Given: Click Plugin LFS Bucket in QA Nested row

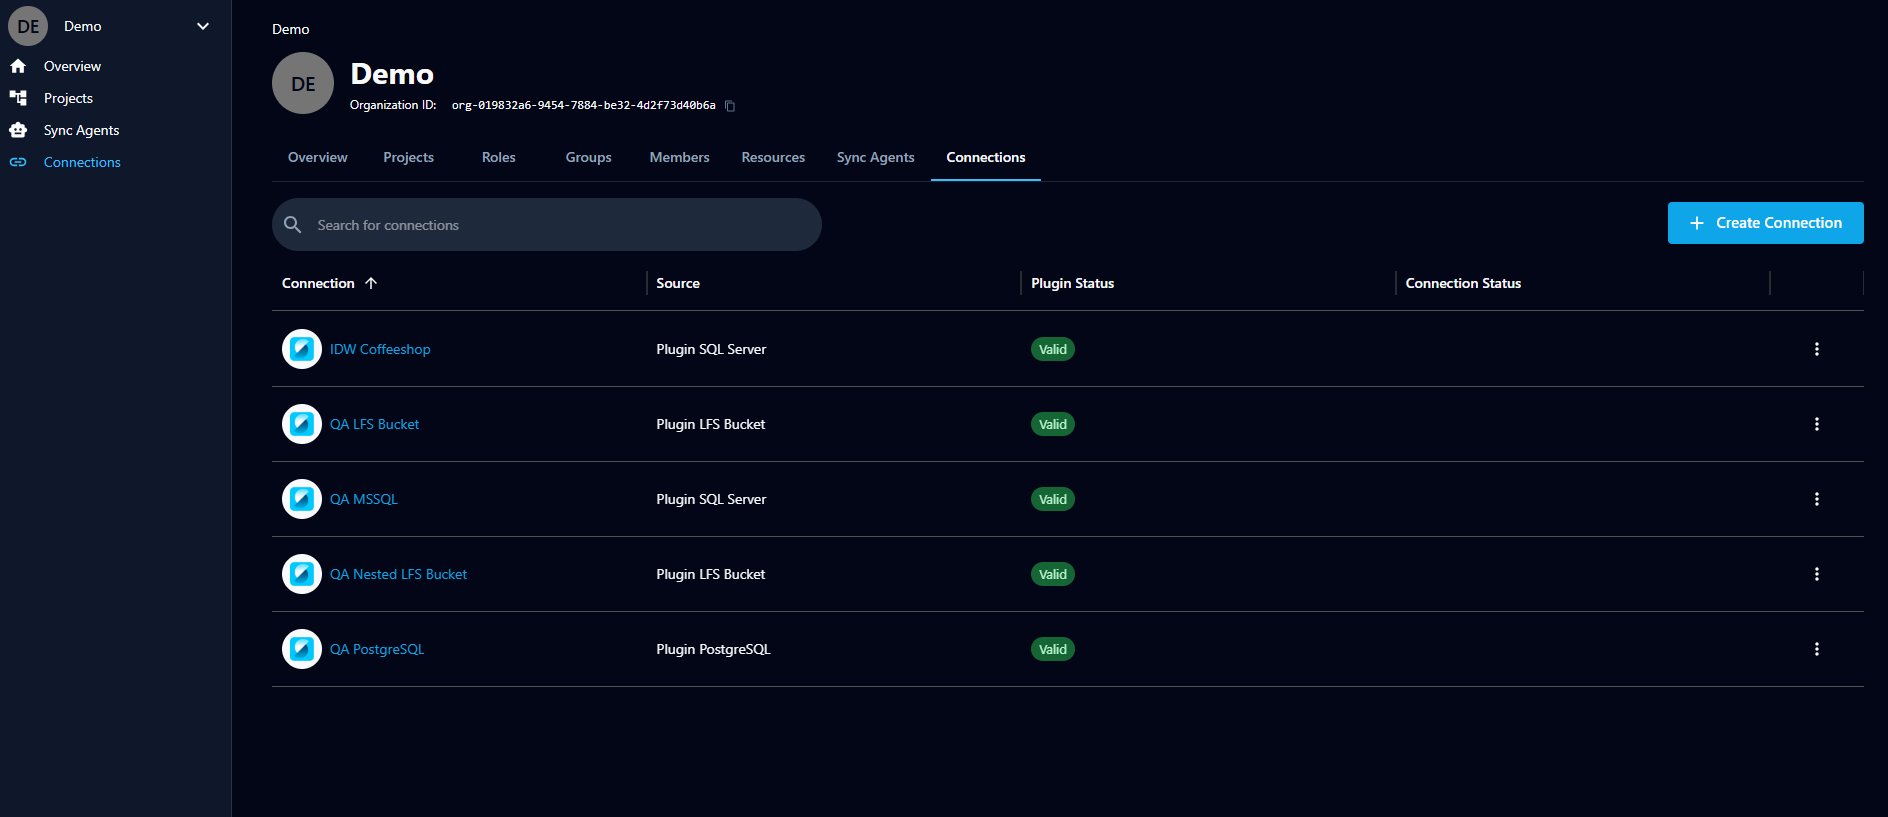Looking at the screenshot, I should point(710,574).
